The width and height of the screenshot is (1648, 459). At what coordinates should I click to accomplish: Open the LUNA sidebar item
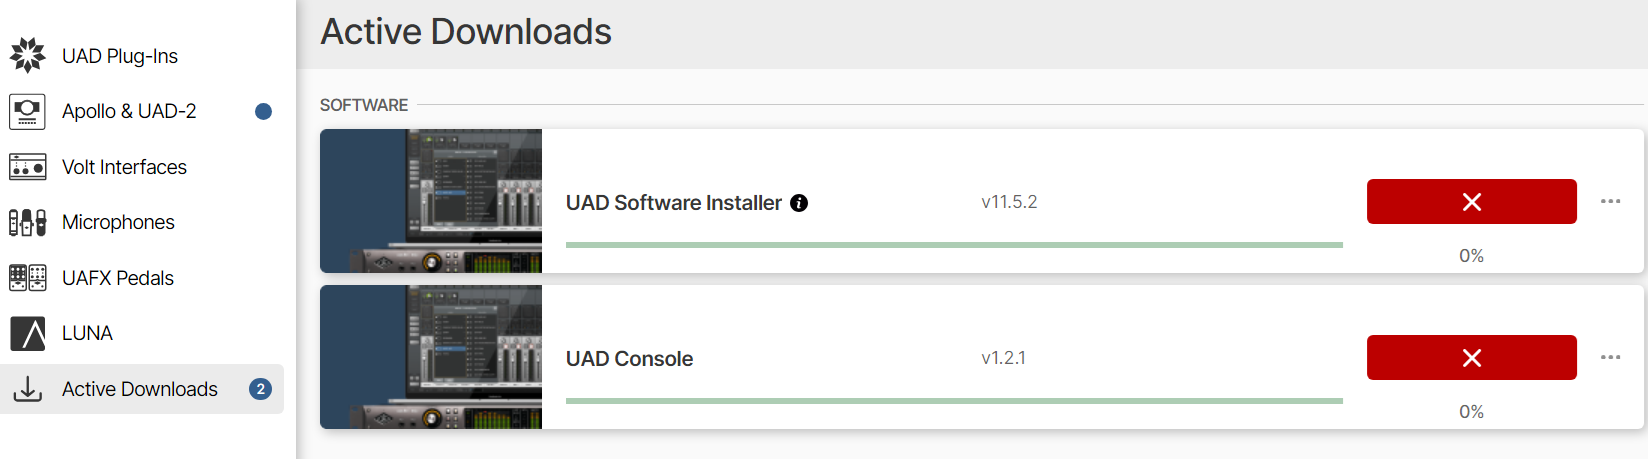click(87, 333)
